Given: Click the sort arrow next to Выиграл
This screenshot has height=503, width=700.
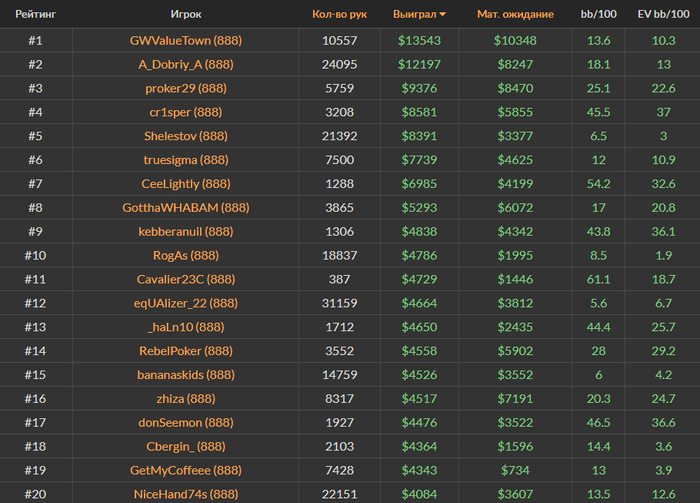Looking at the screenshot, I should click(x=442, y=14).
